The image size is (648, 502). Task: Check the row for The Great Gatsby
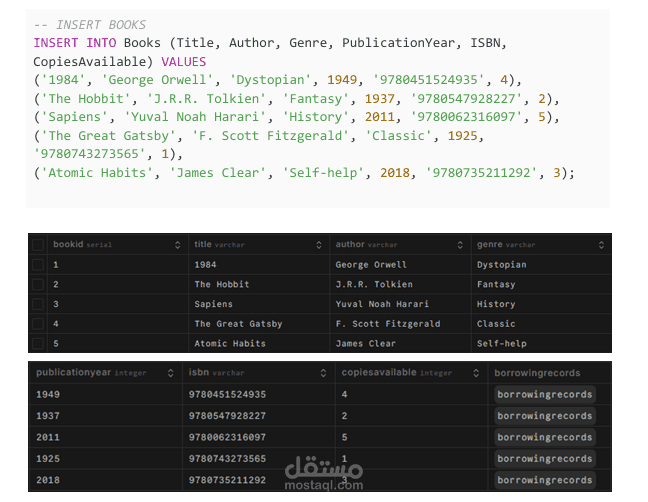pos(38,324)
